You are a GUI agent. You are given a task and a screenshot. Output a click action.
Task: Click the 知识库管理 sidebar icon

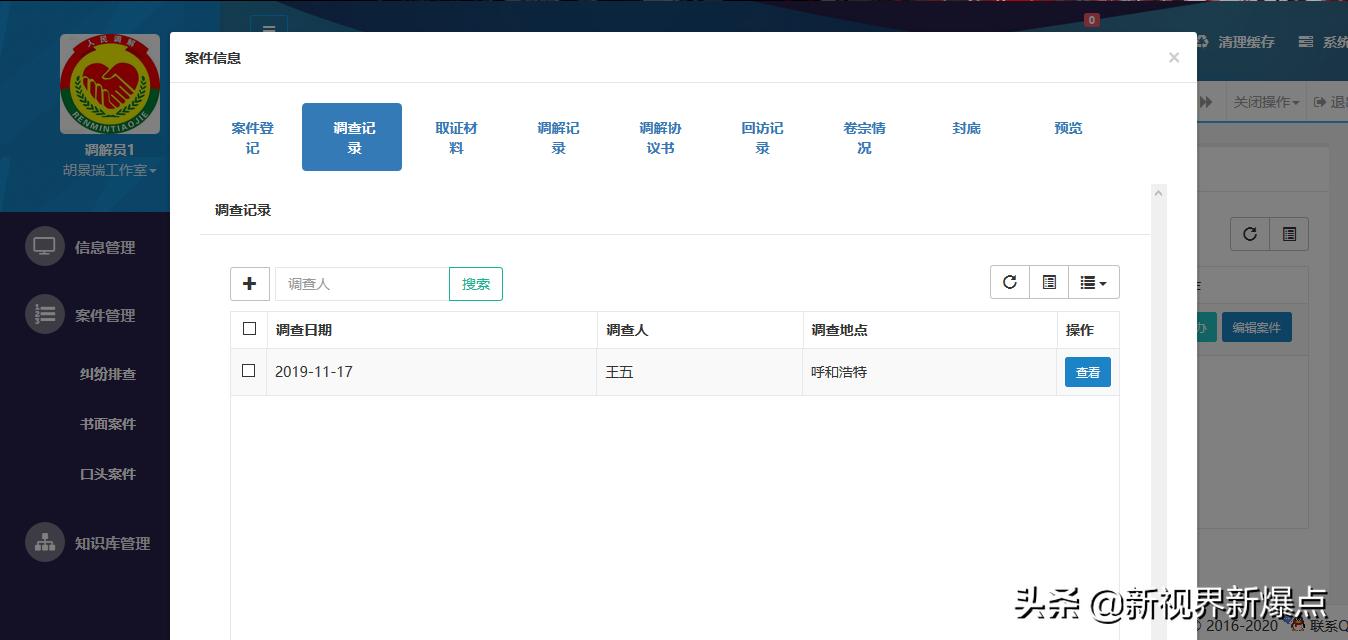click(44, 543)
